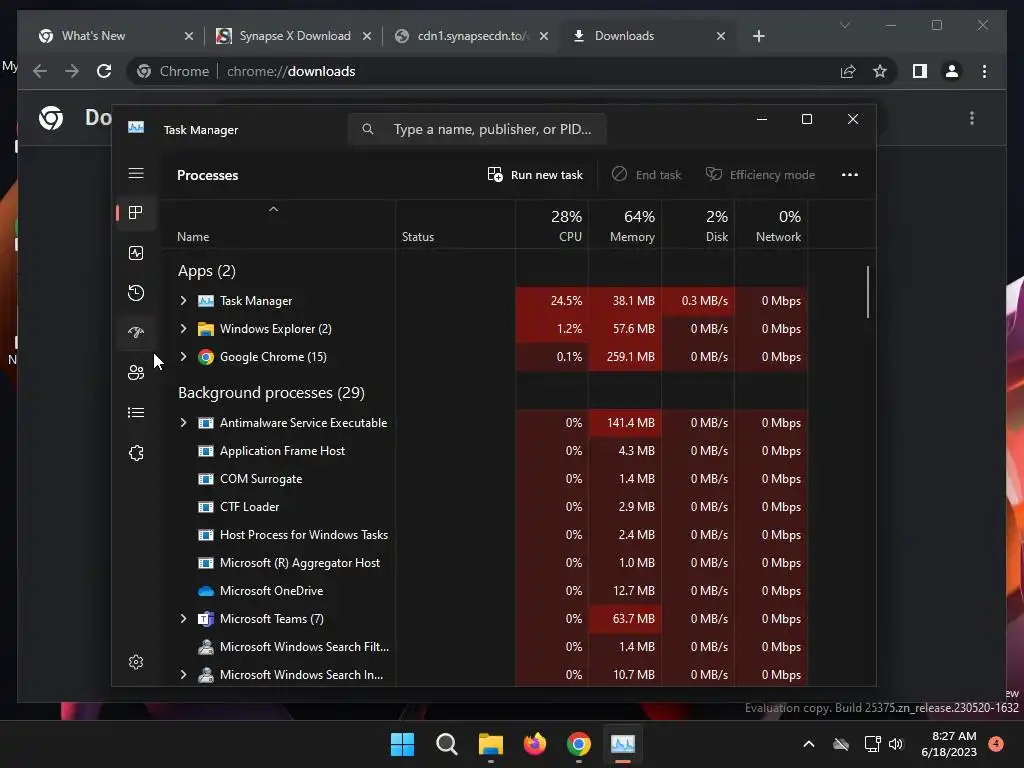Viewport: 1024px width, 768px height.
Task: Expand Microsoft Teams (7) process group
Action: 184,618
